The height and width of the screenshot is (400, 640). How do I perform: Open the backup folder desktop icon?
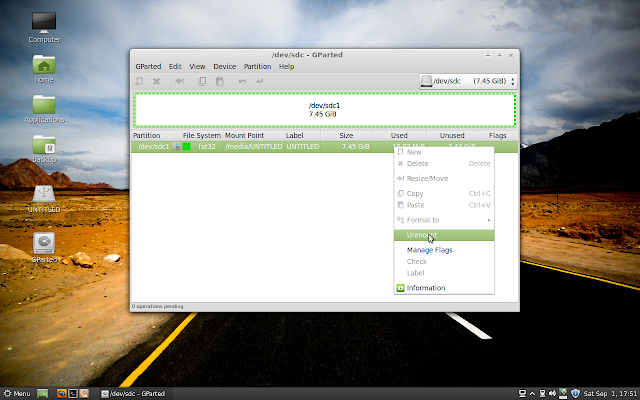point(44,149)
